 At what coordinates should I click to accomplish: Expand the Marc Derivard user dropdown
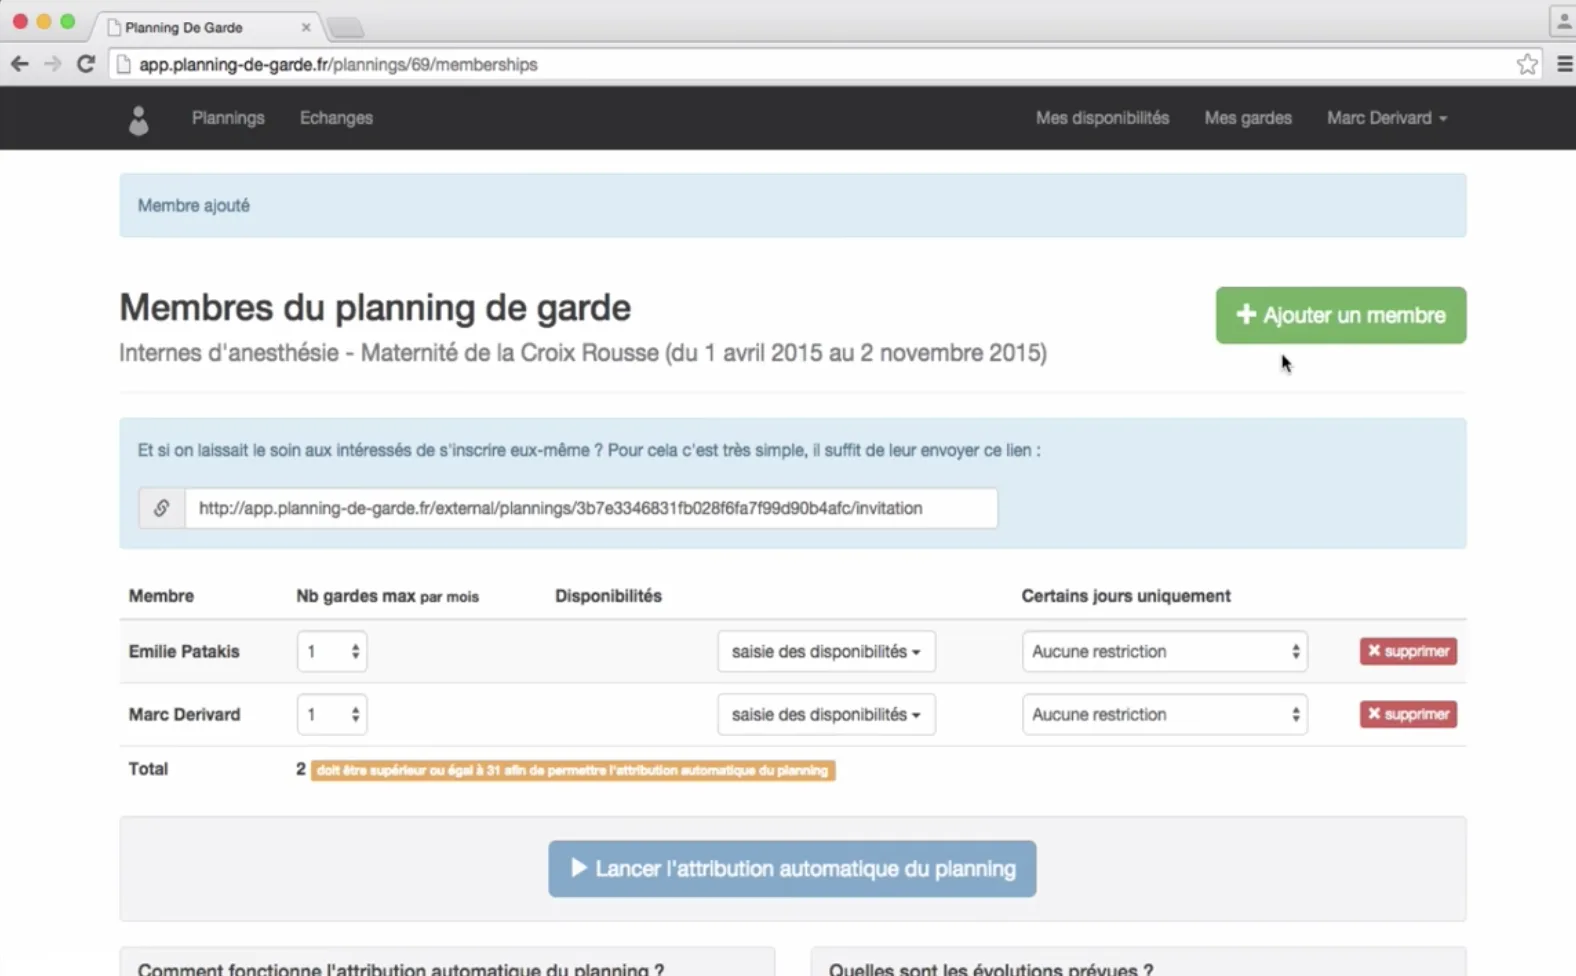pos(1387,118)
